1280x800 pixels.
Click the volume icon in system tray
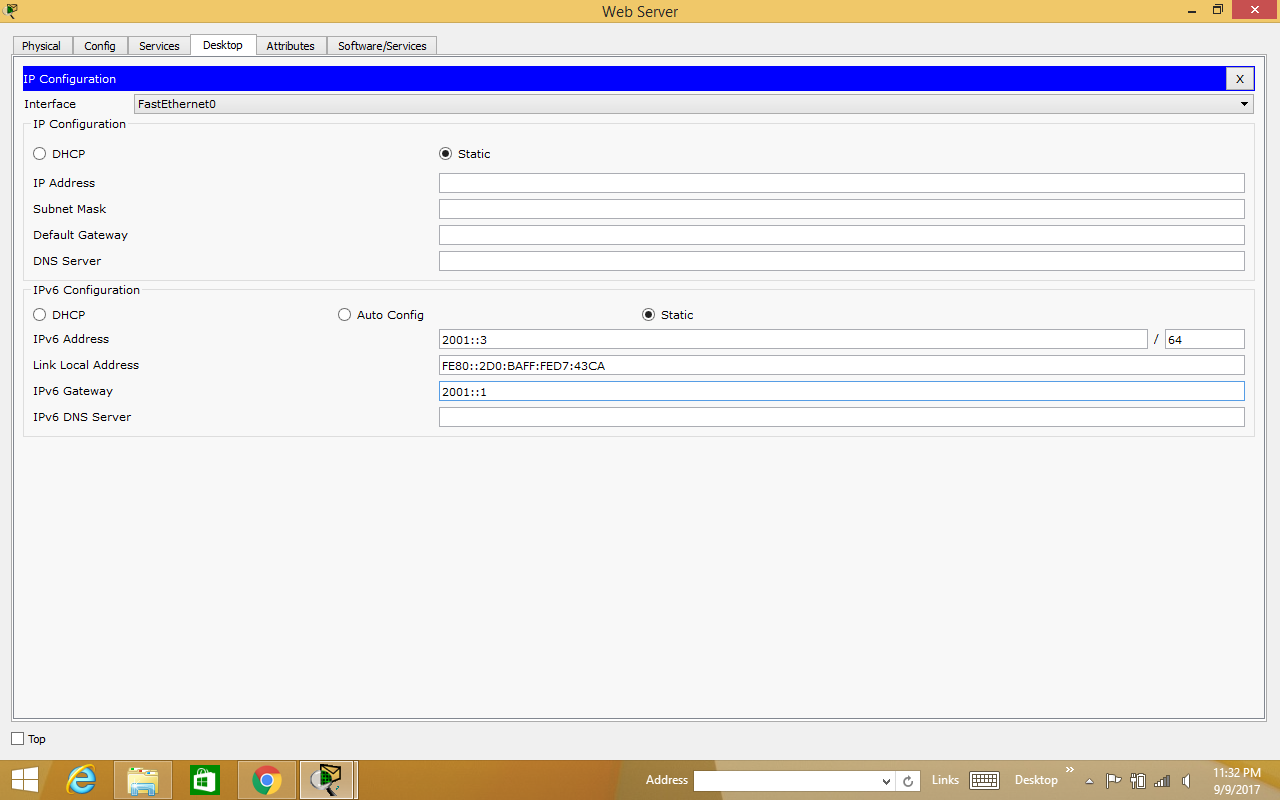[x=1186, y=780]
